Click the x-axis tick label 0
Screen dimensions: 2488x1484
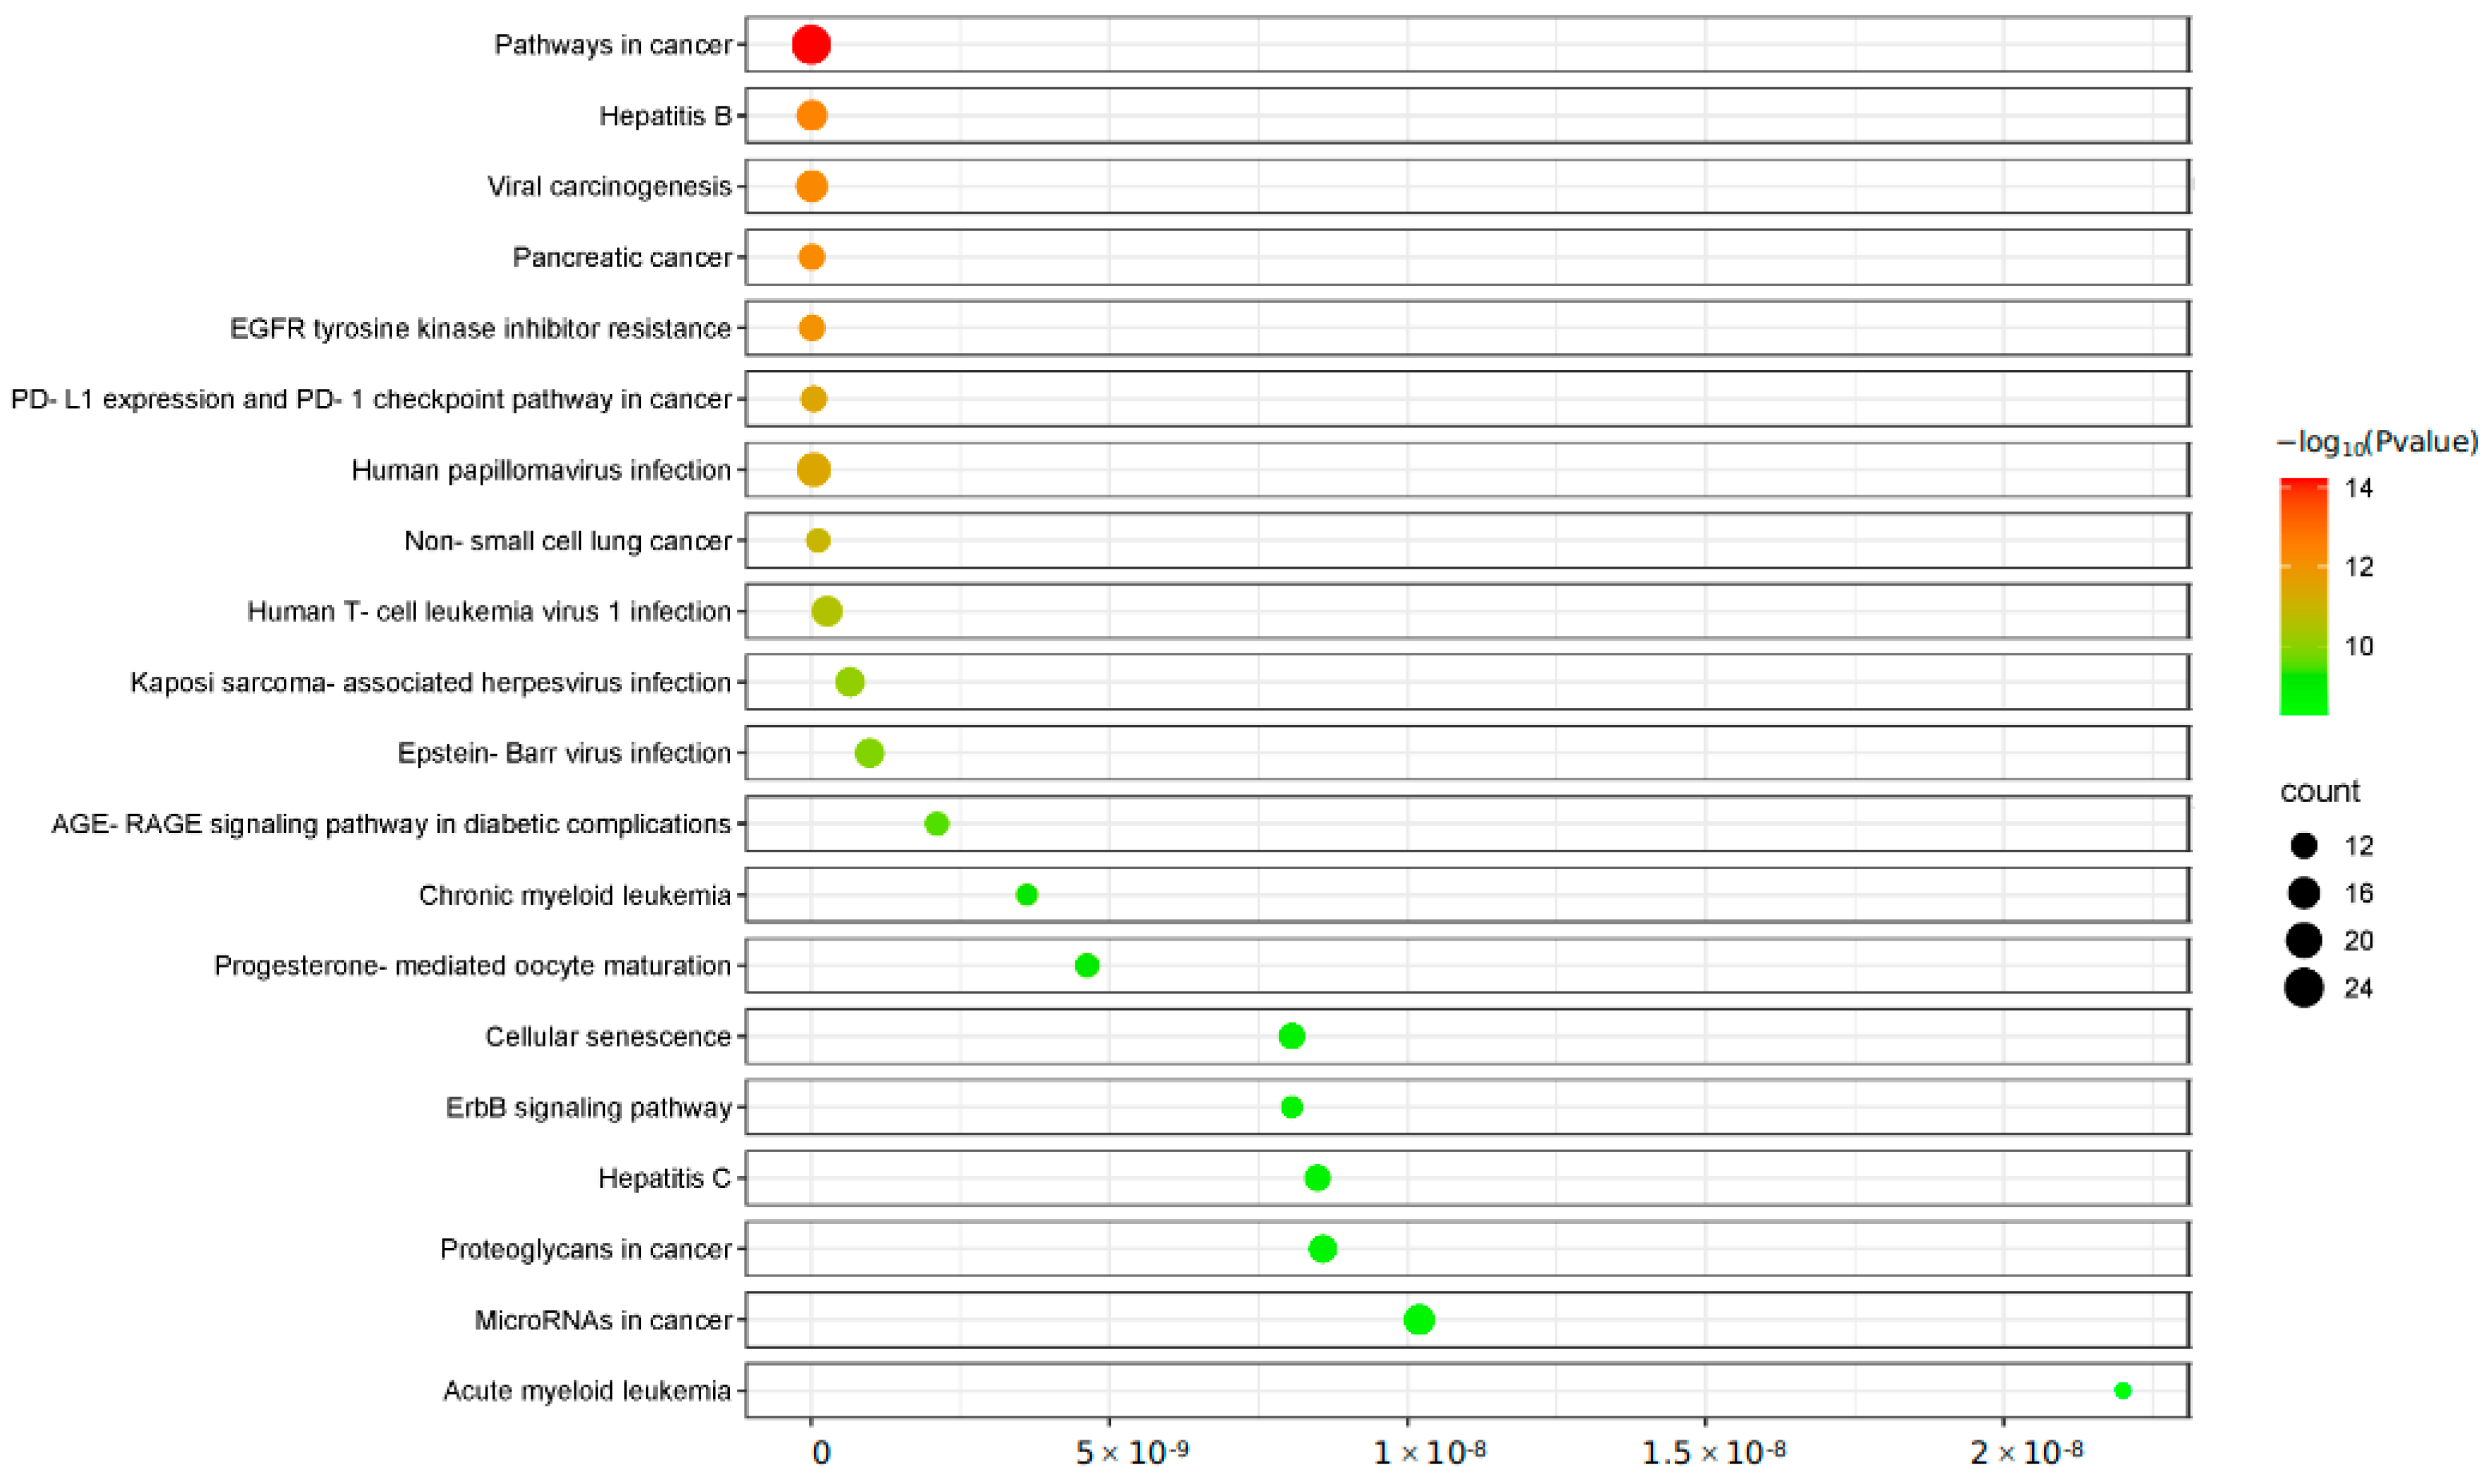820,1453
